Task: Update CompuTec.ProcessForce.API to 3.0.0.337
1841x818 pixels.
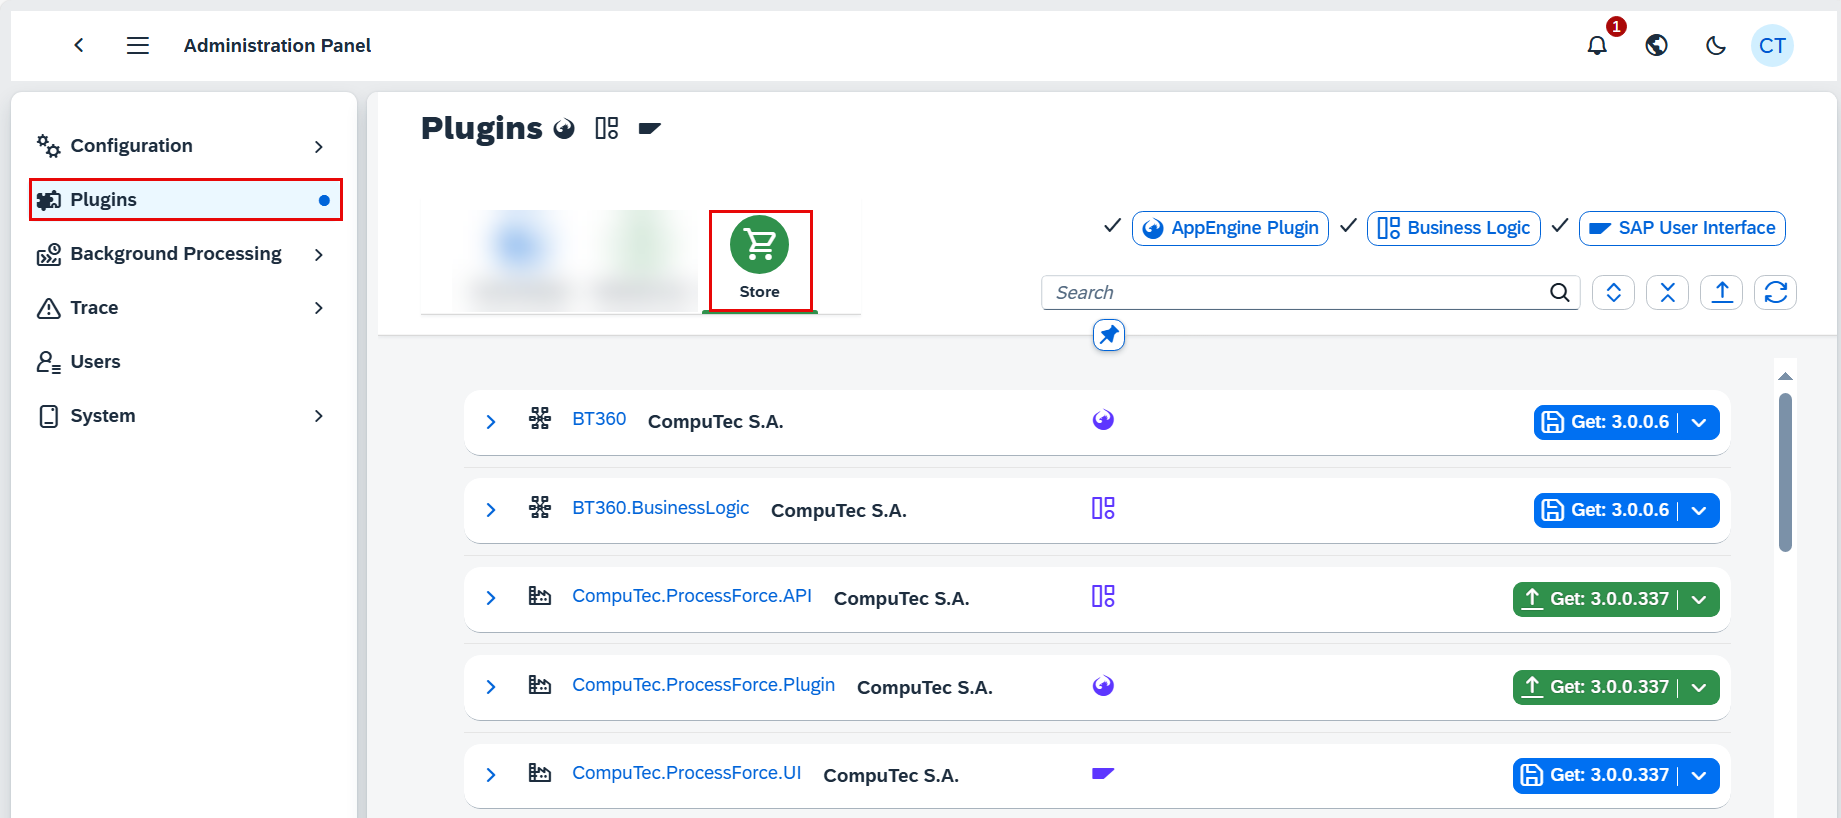Action: (x=1596, y=599)
